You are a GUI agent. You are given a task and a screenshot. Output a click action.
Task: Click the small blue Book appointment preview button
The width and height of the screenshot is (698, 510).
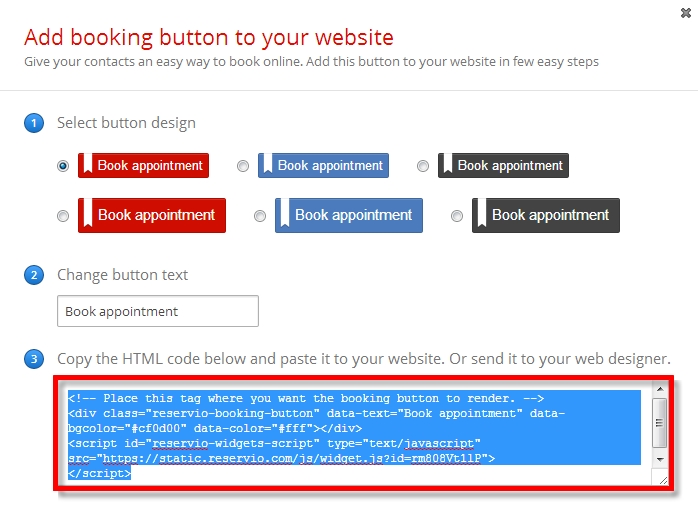[323, 166]
